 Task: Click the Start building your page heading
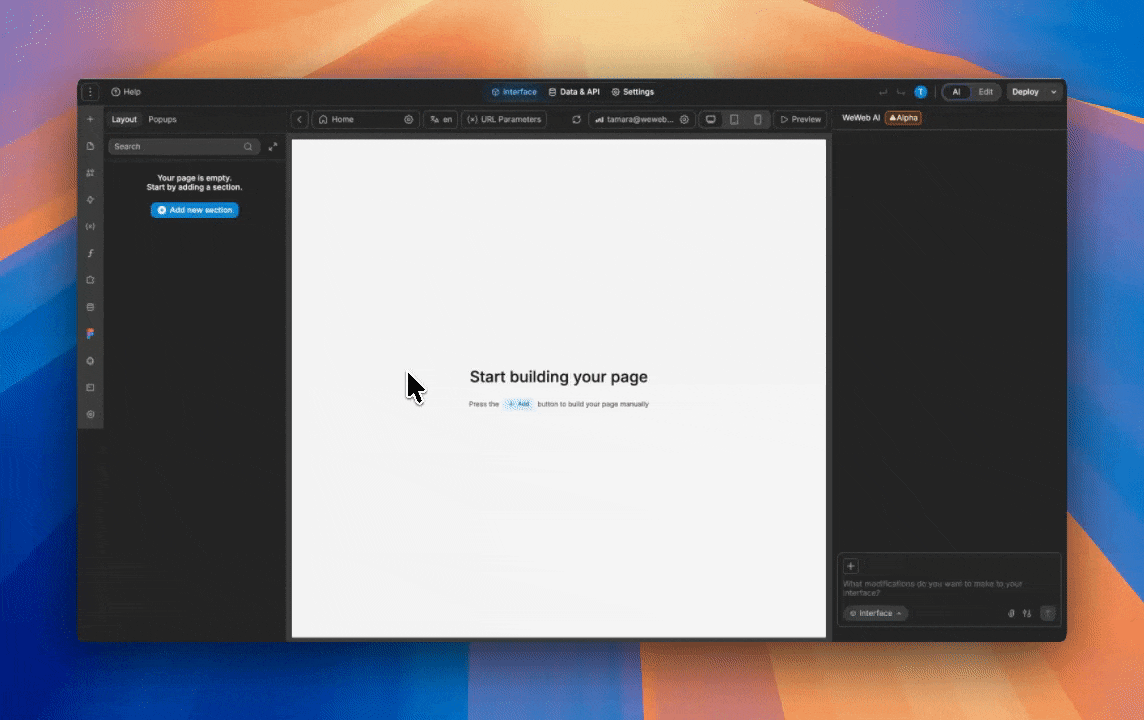point(559,377)
